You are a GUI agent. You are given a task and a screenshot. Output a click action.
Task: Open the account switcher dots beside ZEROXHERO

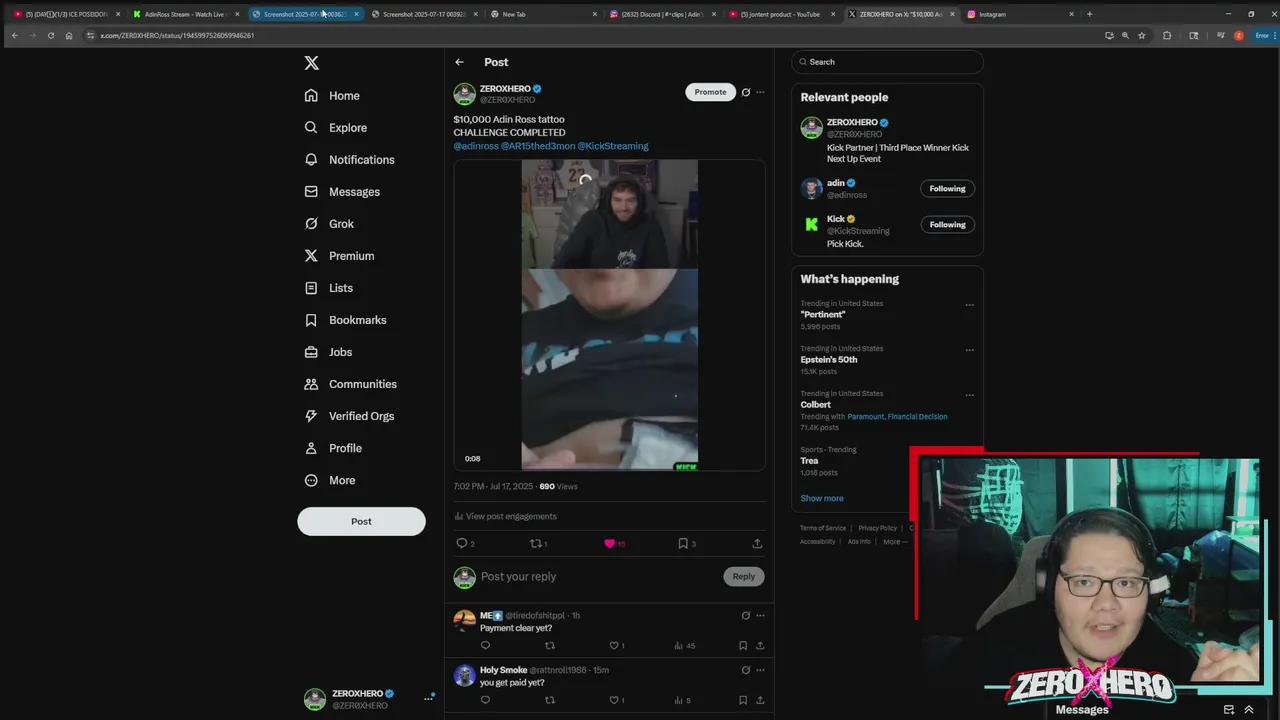point(428,698)
